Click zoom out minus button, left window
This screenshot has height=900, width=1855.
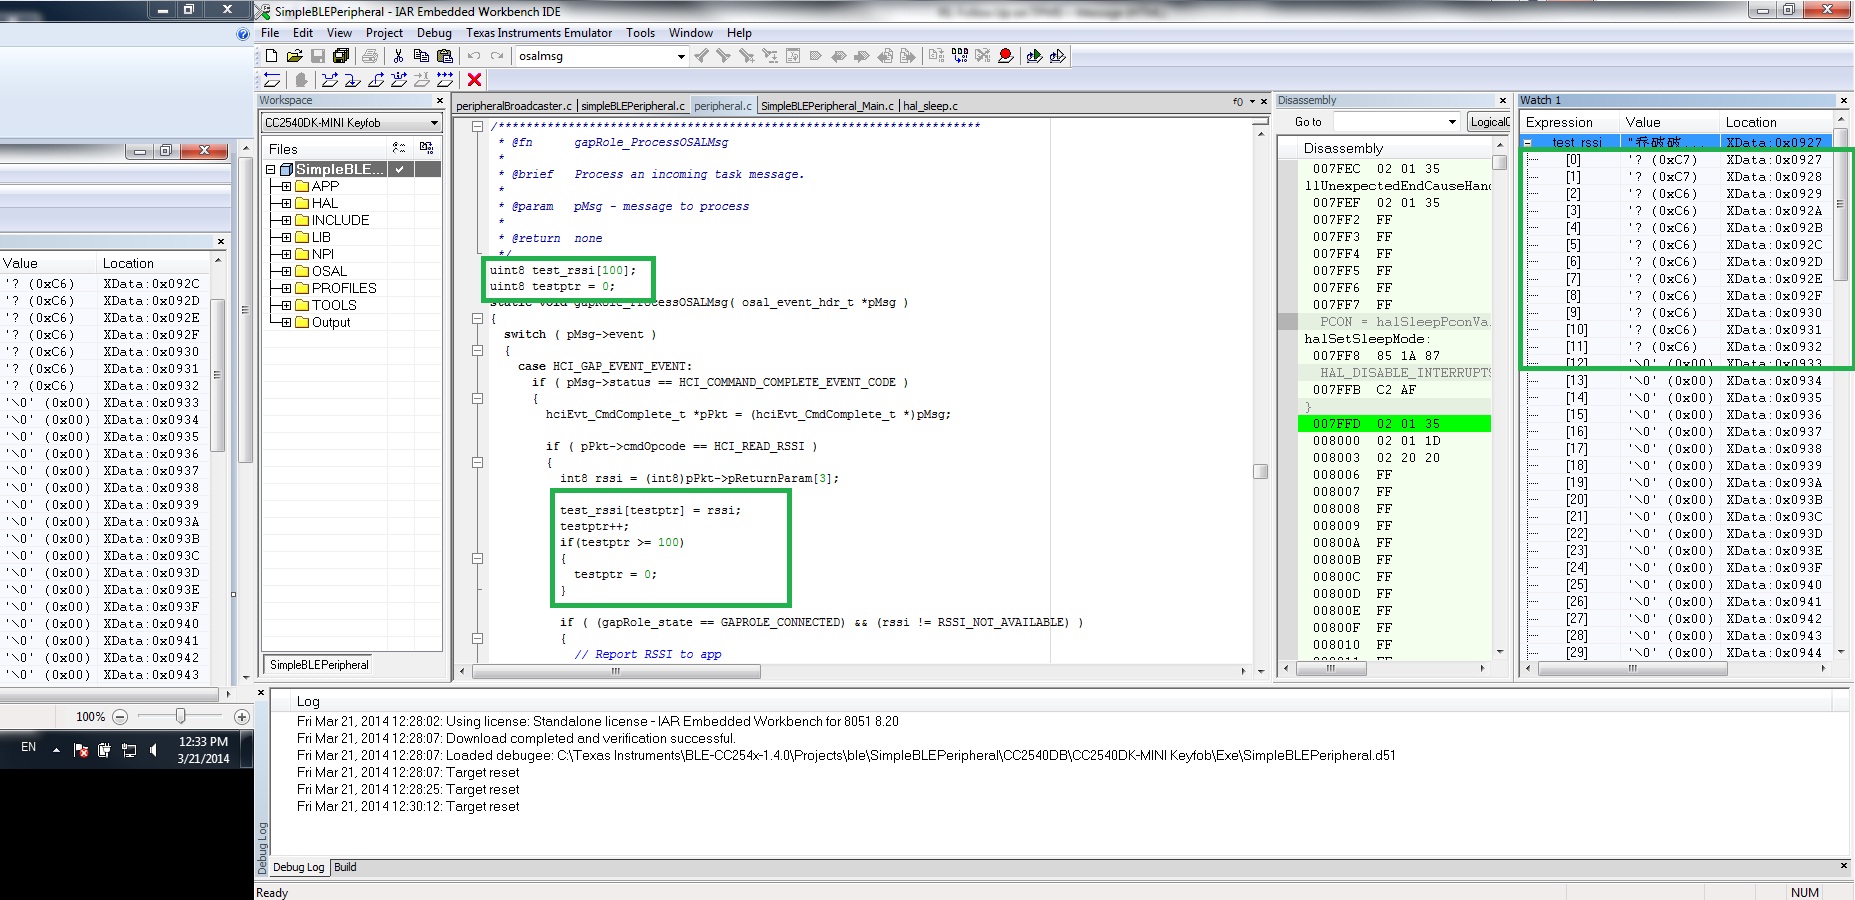120,717
